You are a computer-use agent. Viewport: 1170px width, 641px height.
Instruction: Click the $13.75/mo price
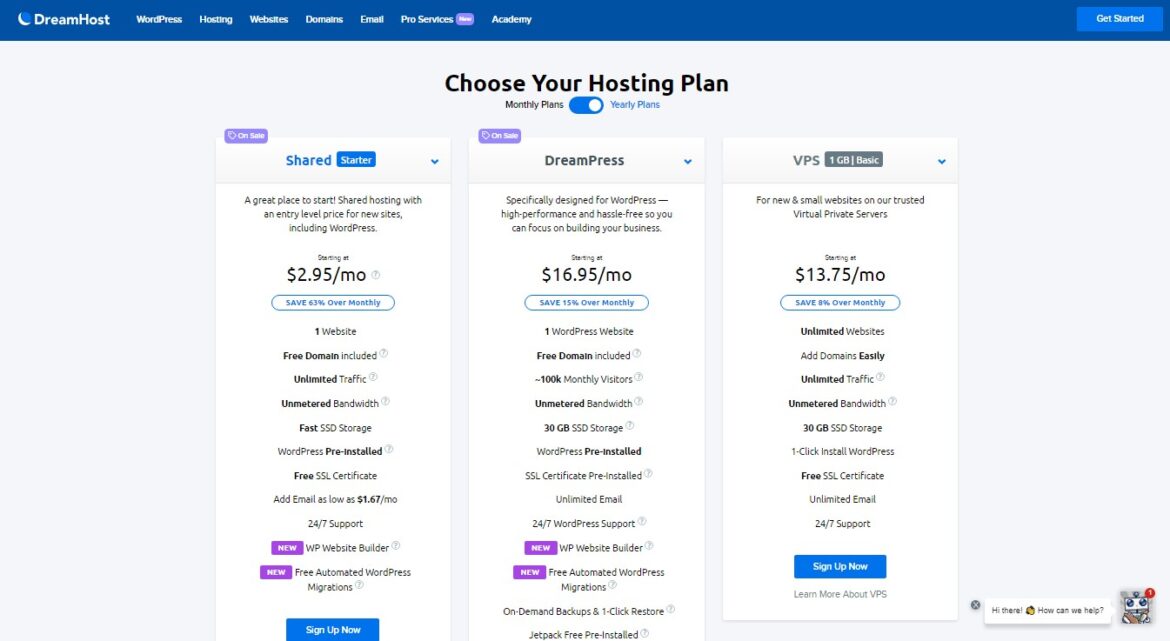coord(840,275)
